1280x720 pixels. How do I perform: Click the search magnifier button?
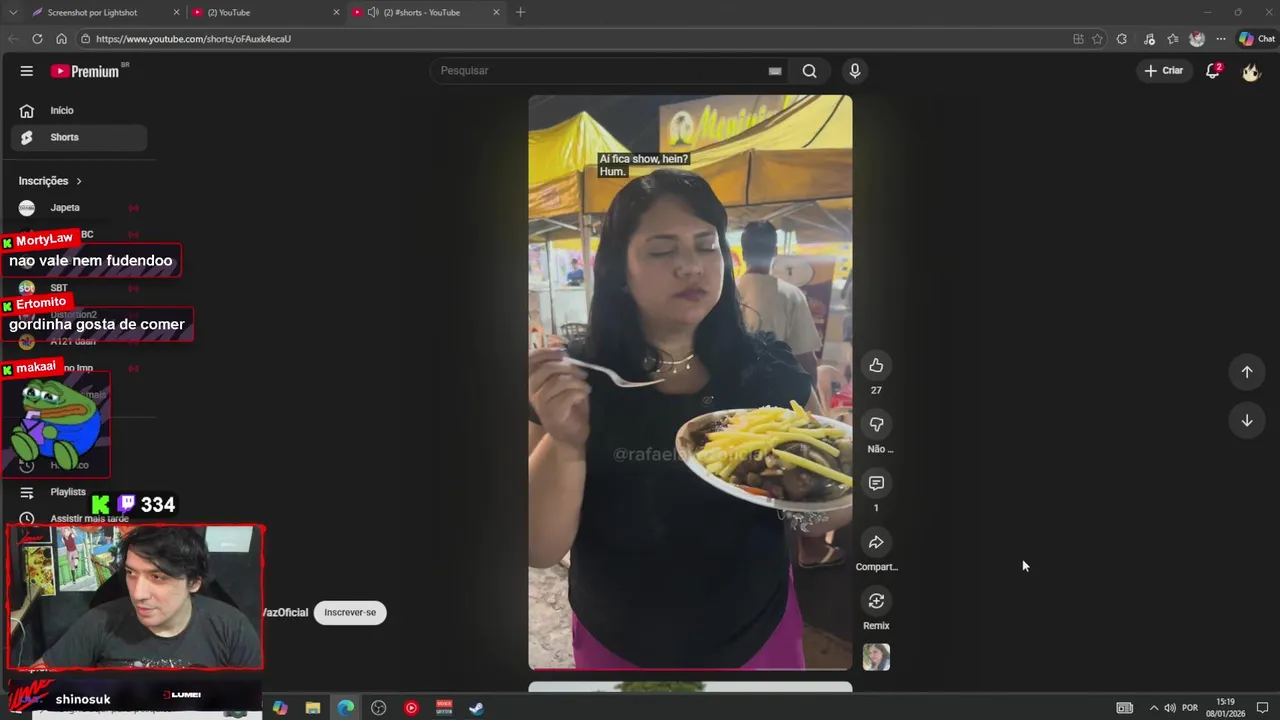click(809, 71)
